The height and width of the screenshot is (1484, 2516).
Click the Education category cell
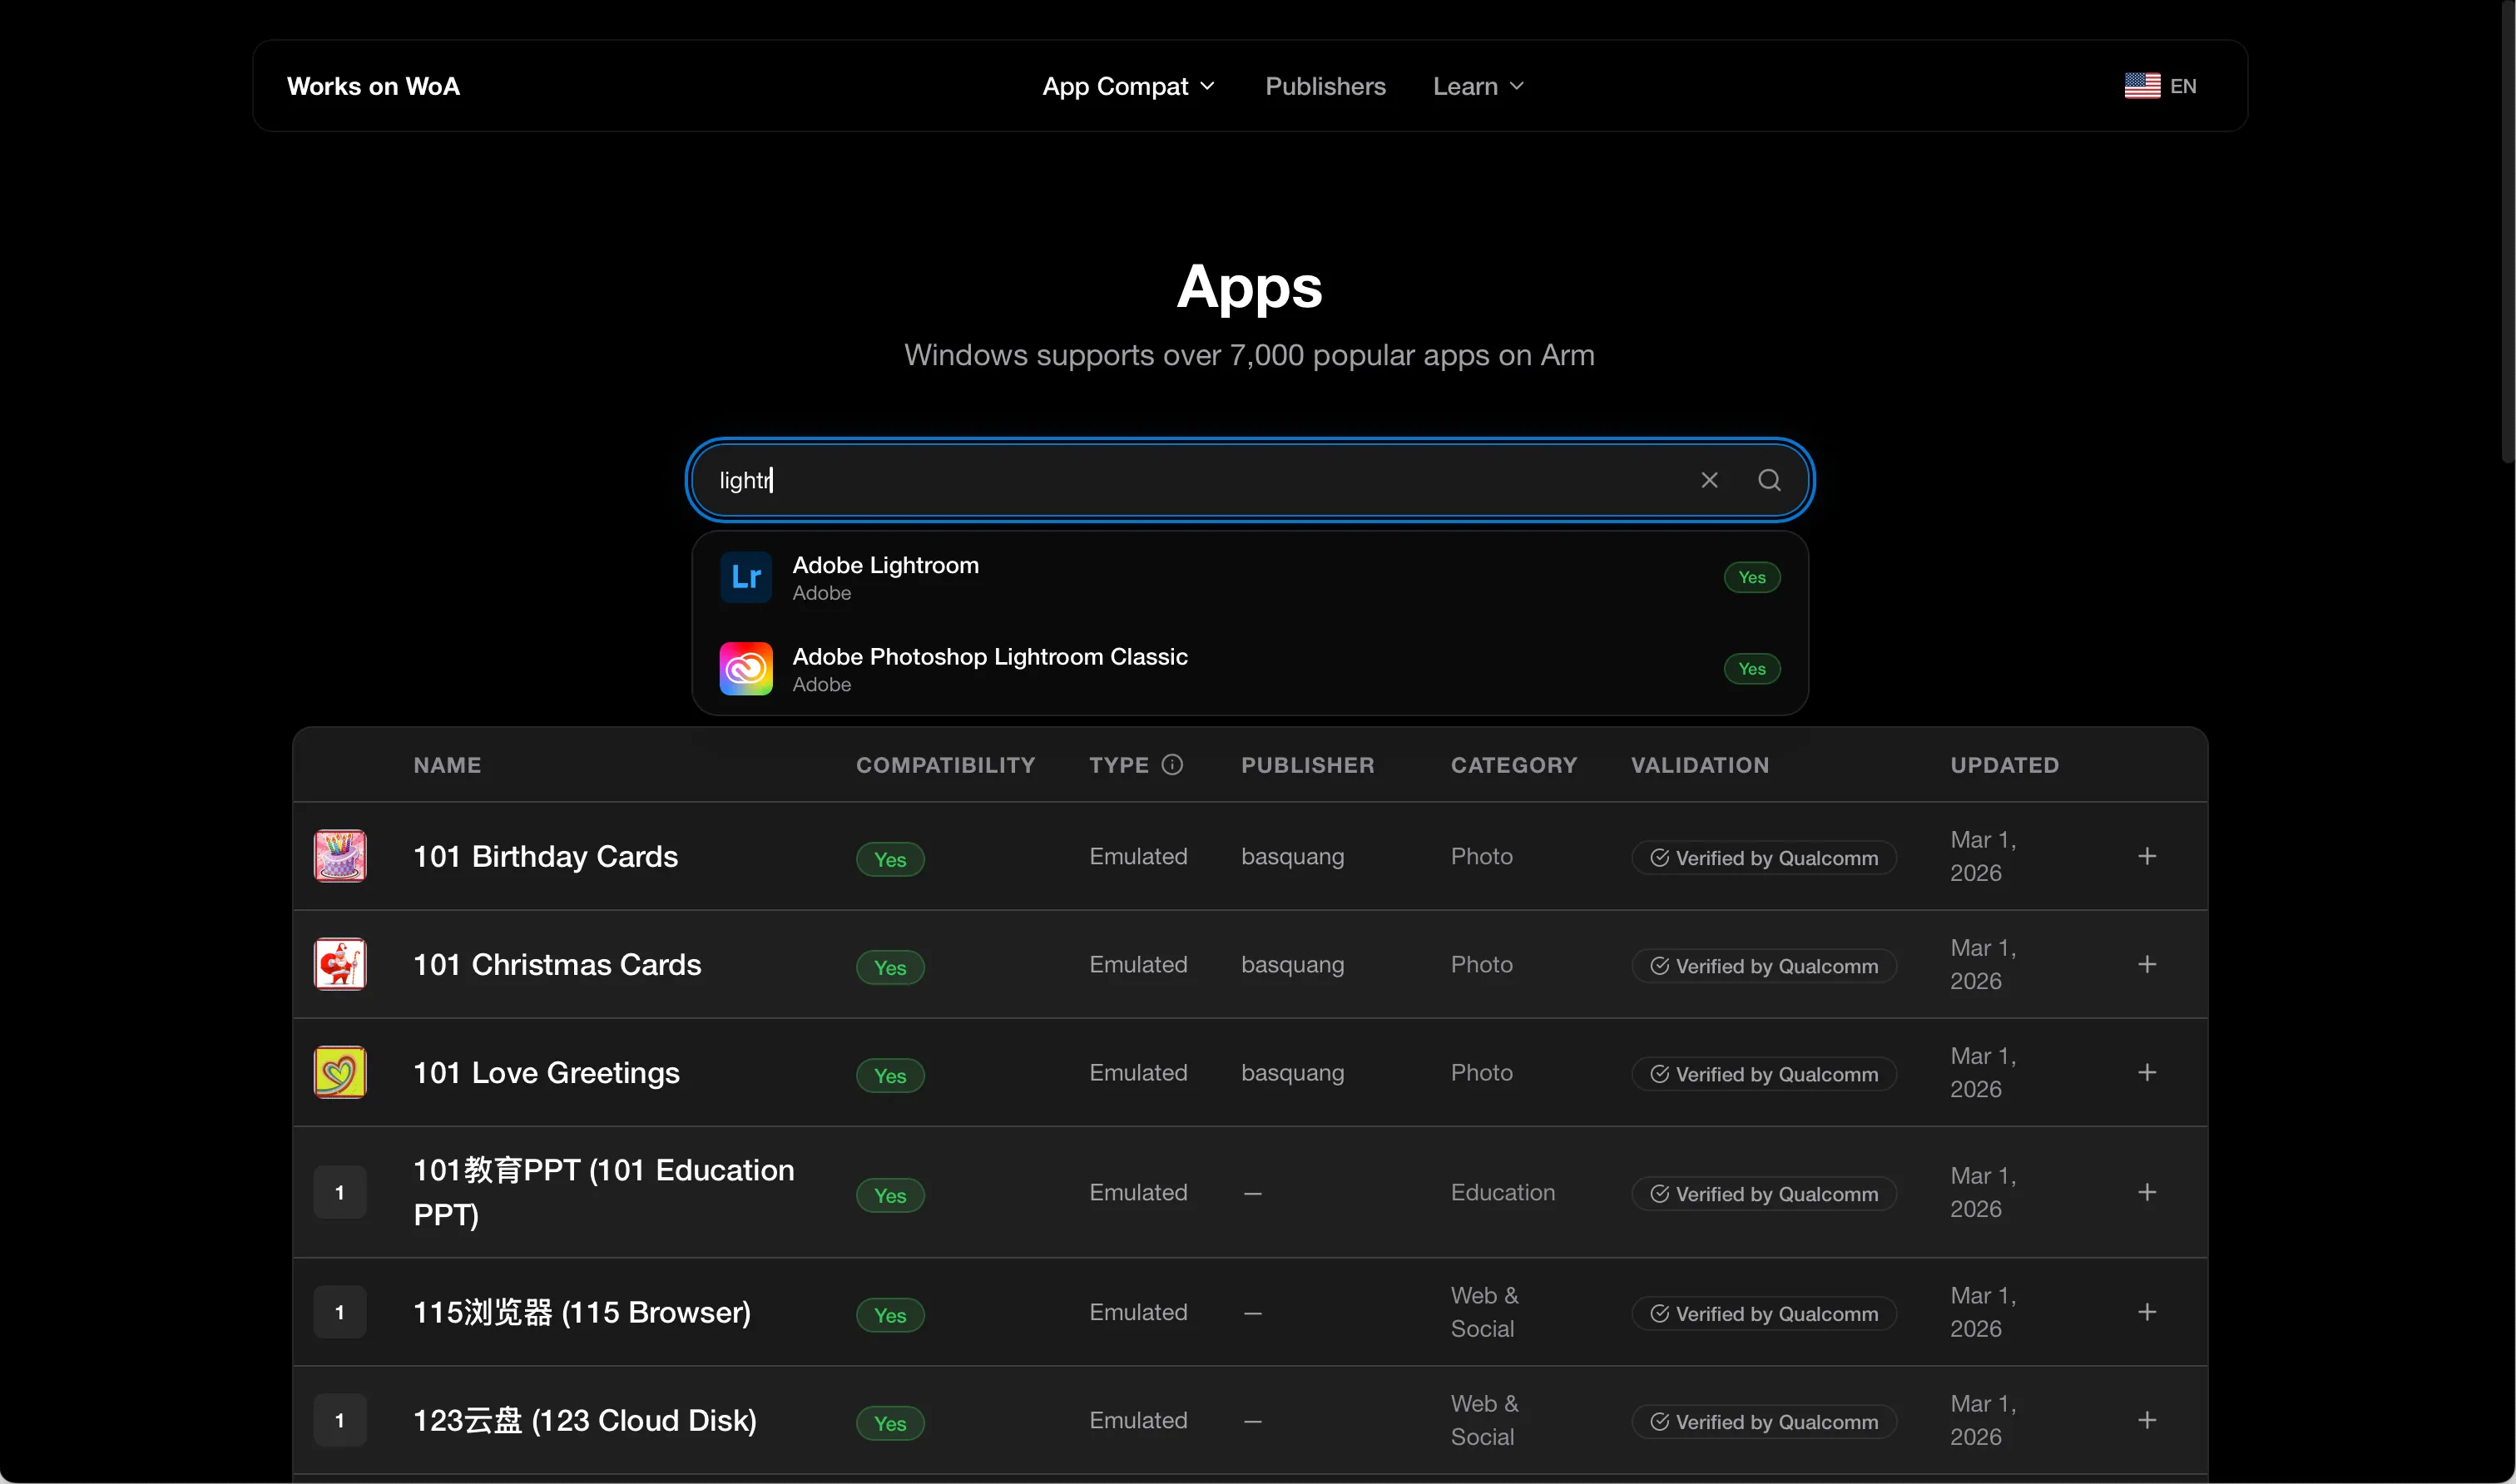tap(1503, 1192)
